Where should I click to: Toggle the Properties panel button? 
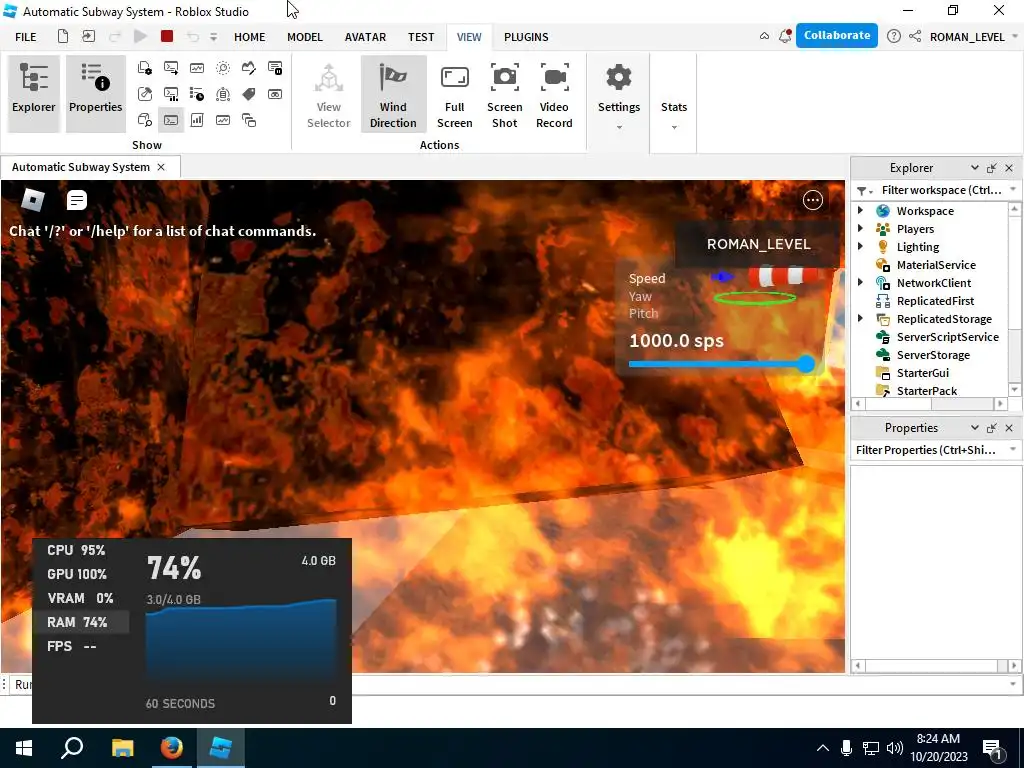pos(95,94)
